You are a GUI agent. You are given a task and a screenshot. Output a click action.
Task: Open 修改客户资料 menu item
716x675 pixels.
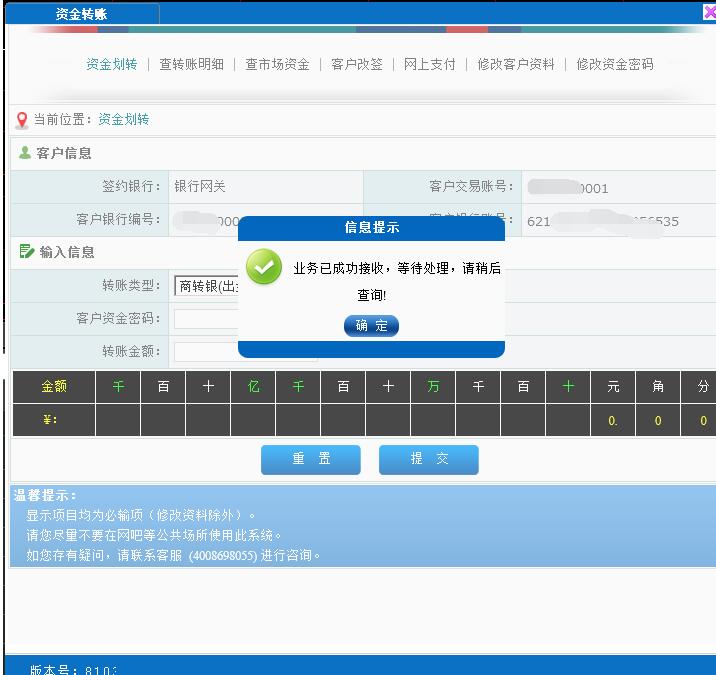[x=516, y=64]
